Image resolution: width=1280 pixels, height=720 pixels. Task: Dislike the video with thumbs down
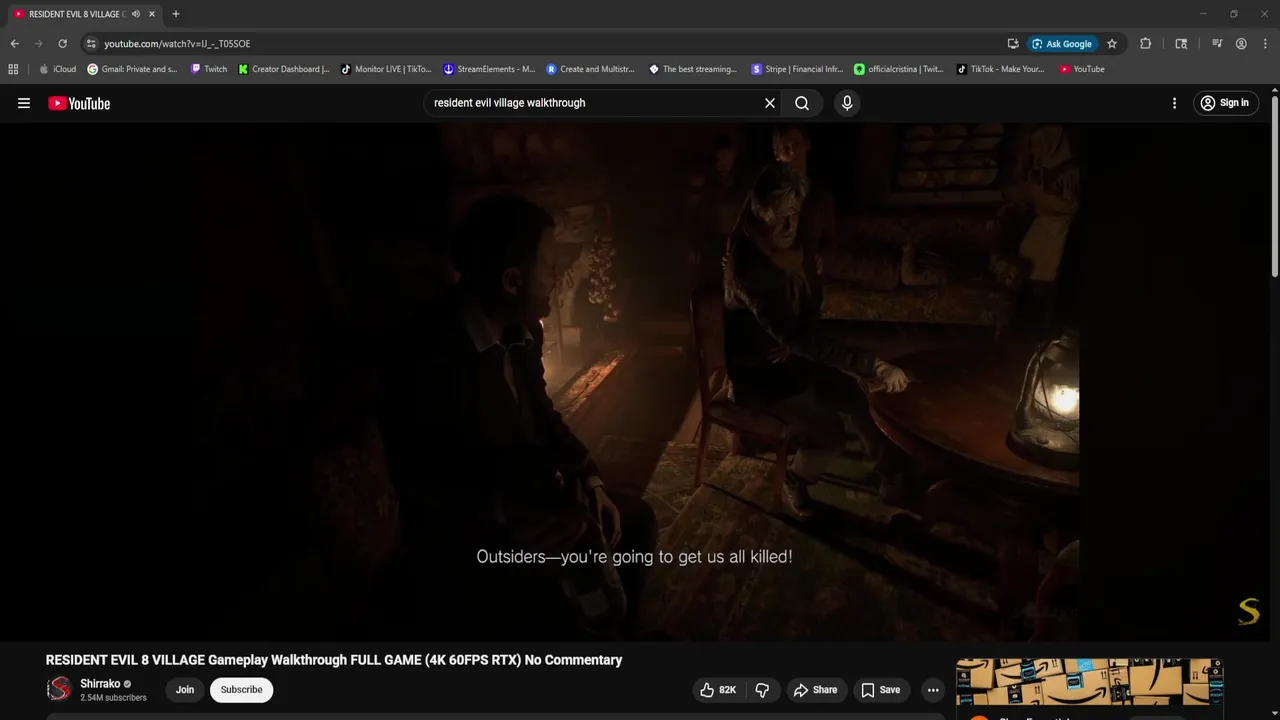762,690
